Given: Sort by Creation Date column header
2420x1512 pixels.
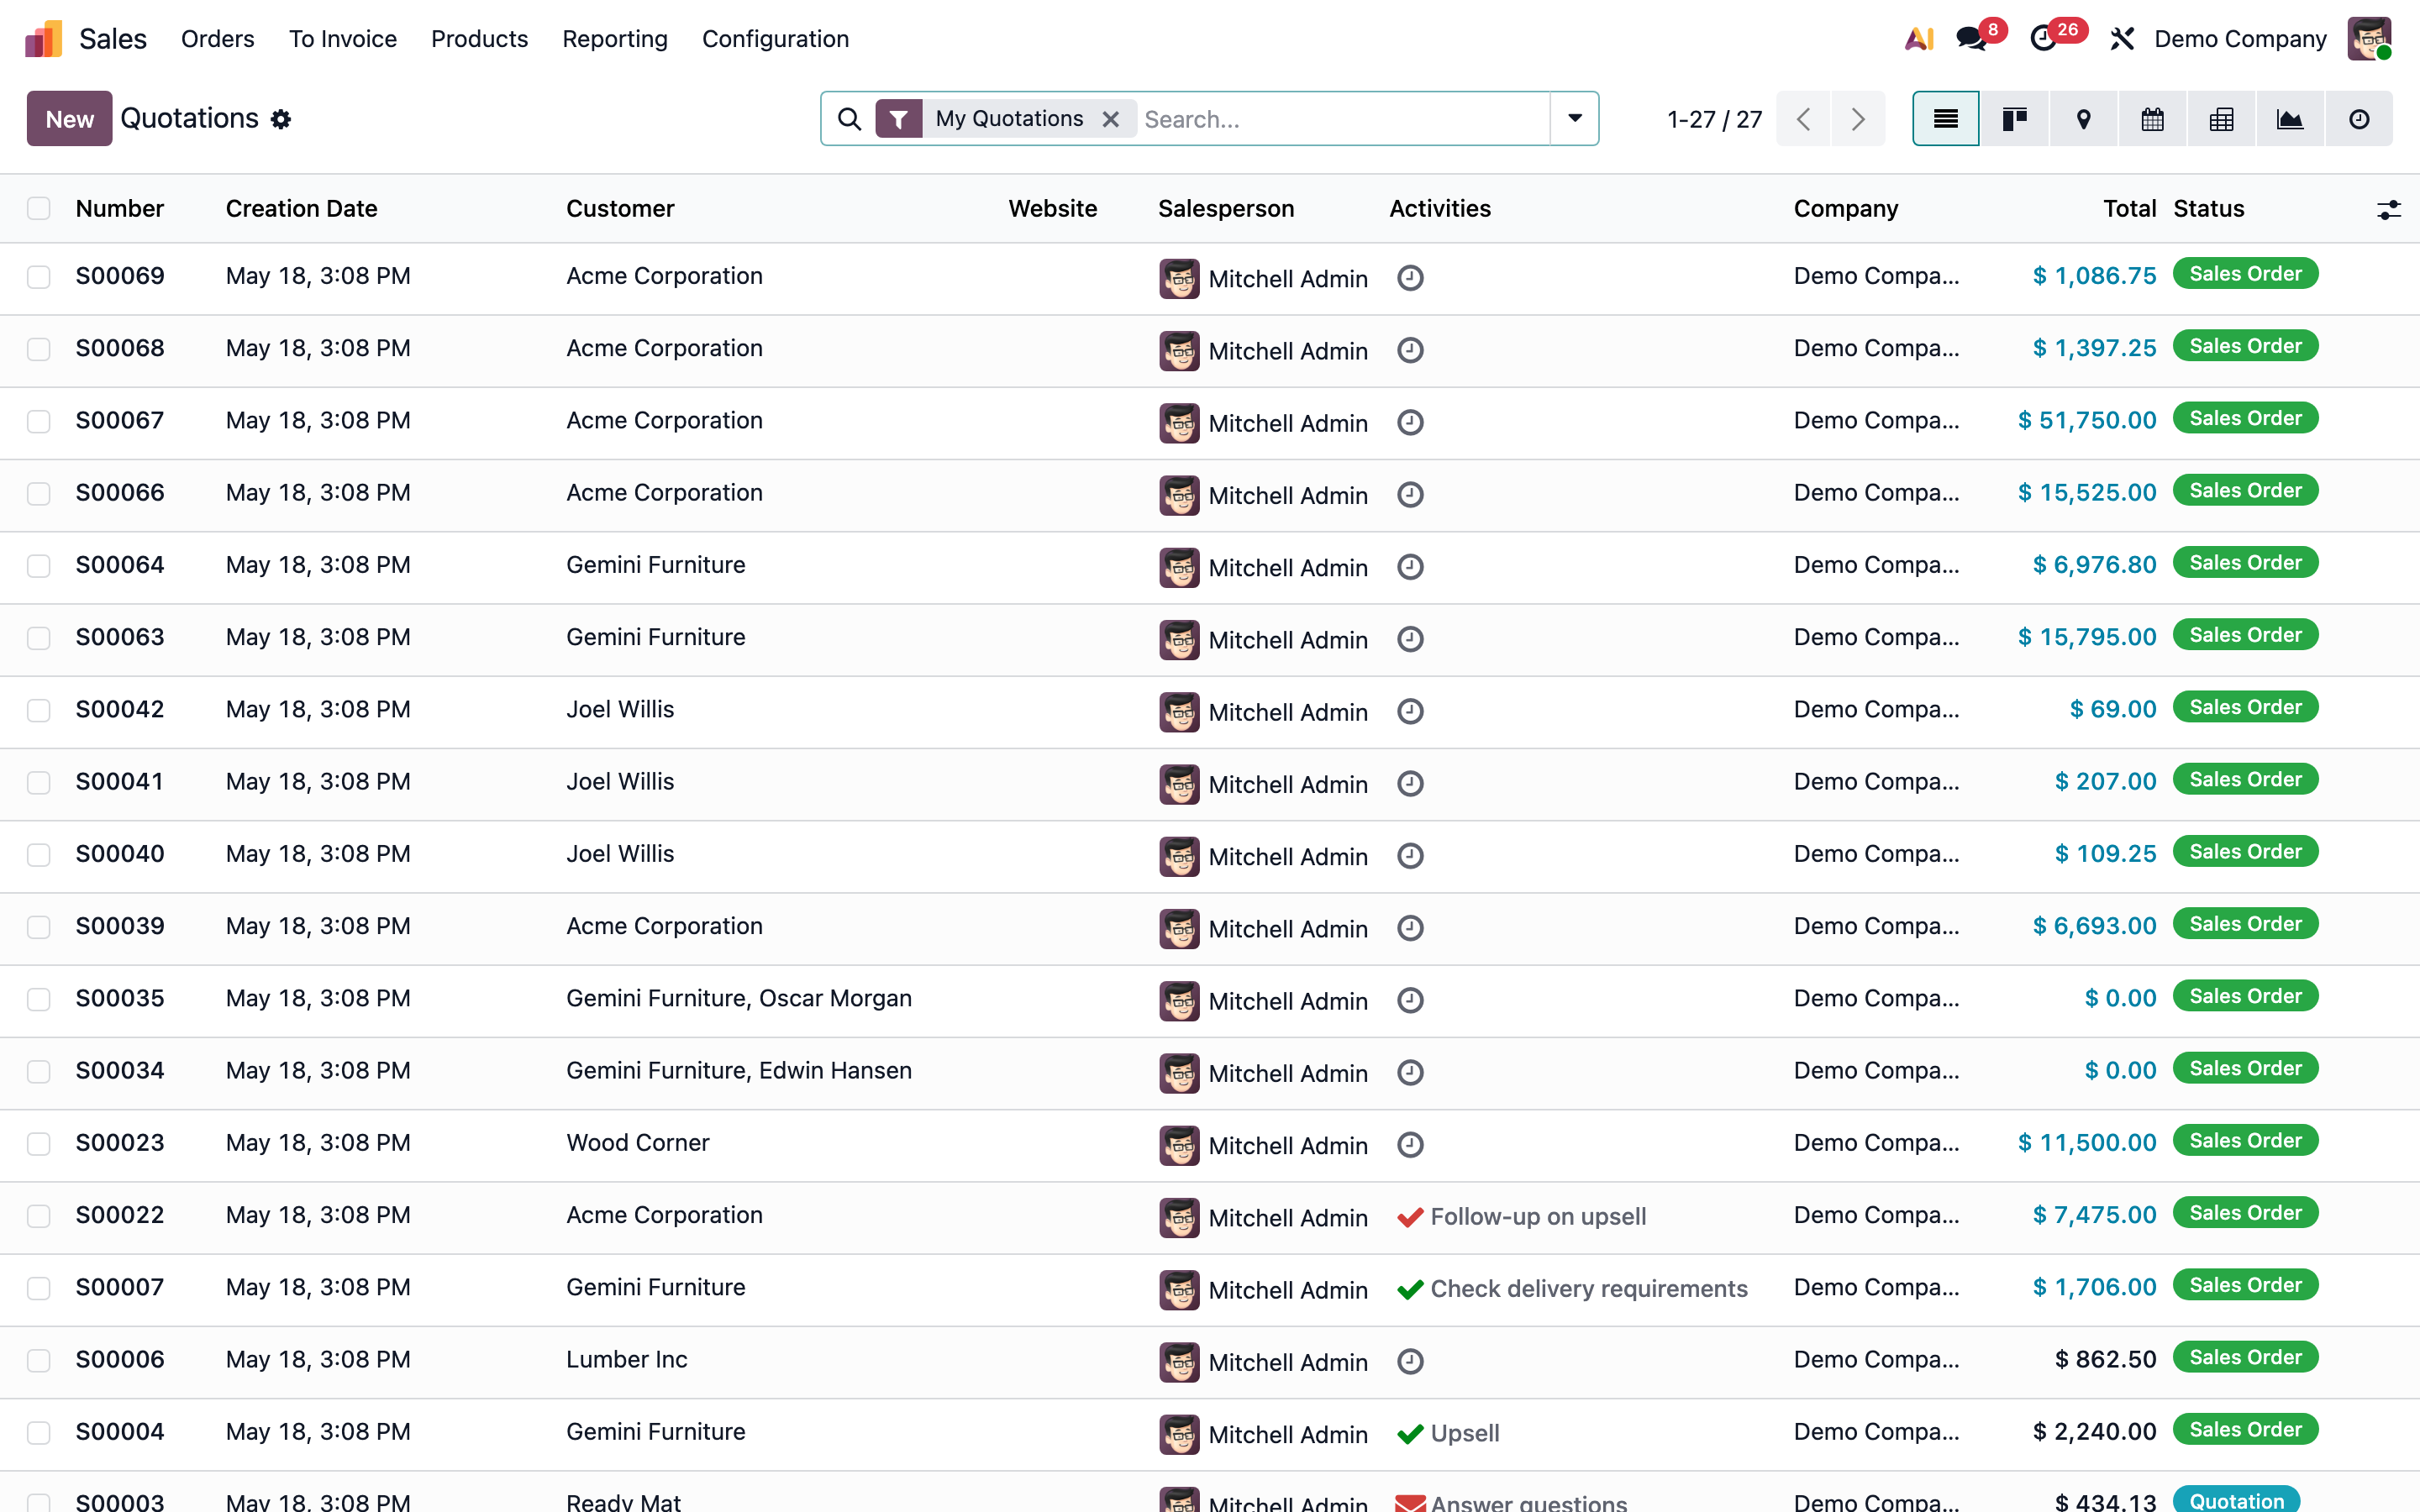Looking at the screenshot, I should click(301, 209).
